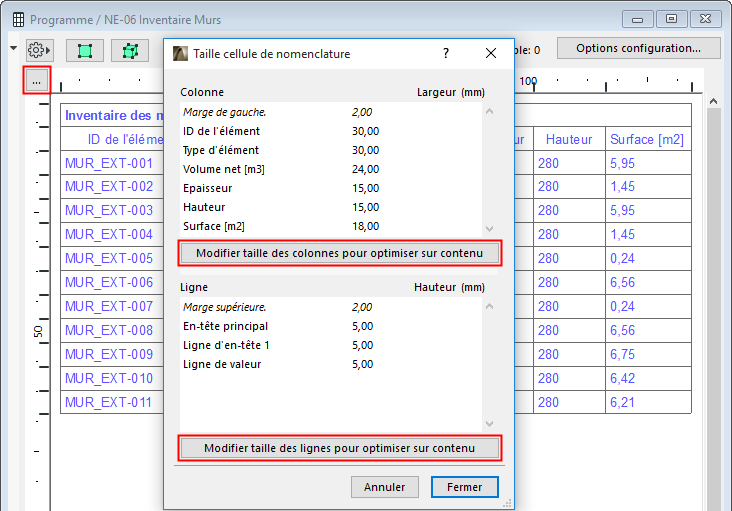Minimize the Programme window

click(637, 19)
